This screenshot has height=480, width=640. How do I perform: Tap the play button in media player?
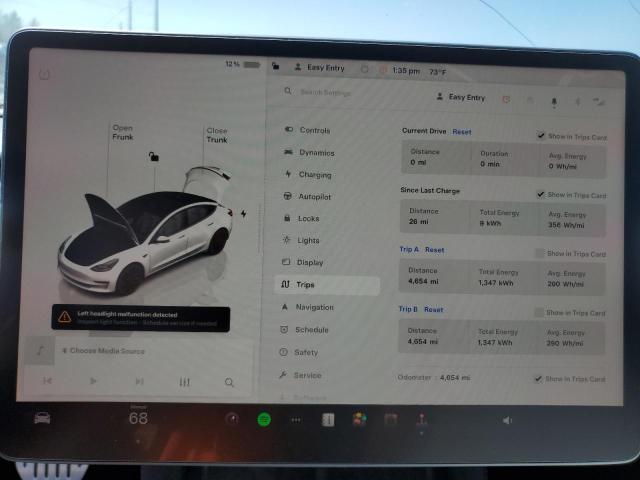(93, 381)
